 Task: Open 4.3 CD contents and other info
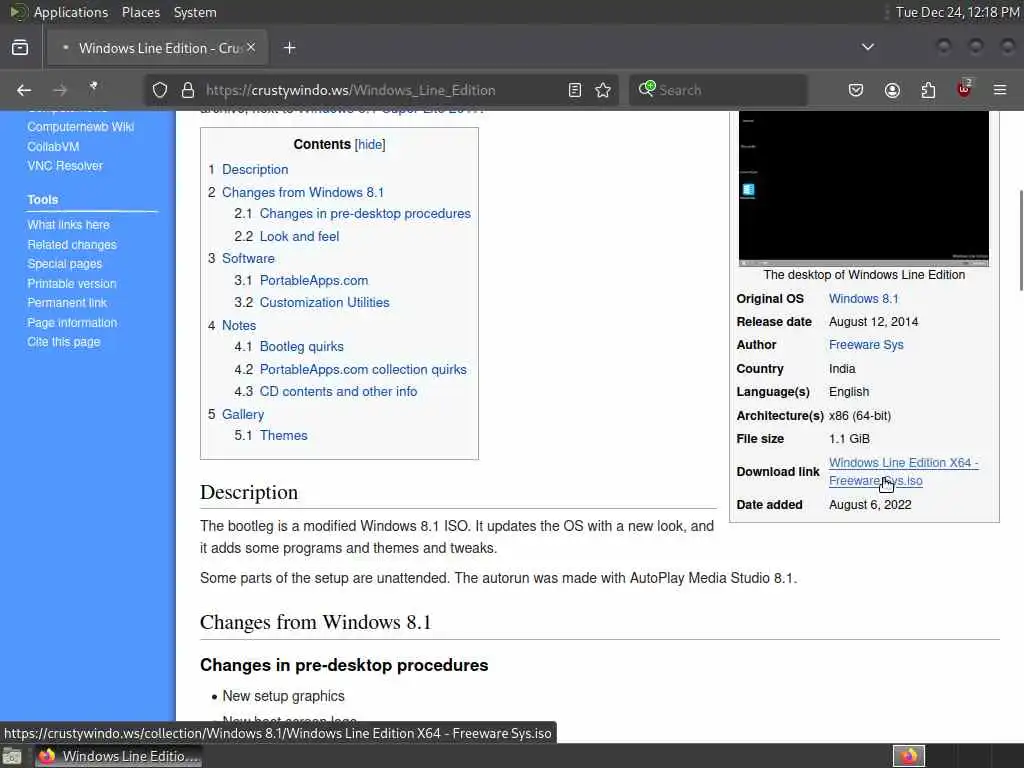click(x=338, y=392)
